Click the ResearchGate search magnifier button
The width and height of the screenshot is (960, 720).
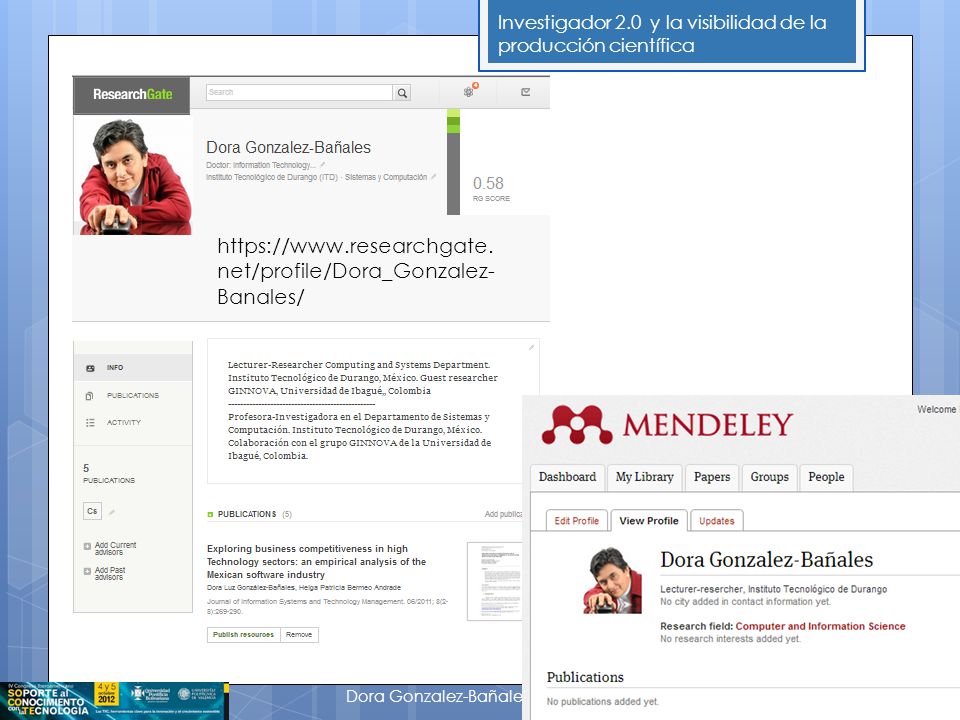click(x=402, y=92)
